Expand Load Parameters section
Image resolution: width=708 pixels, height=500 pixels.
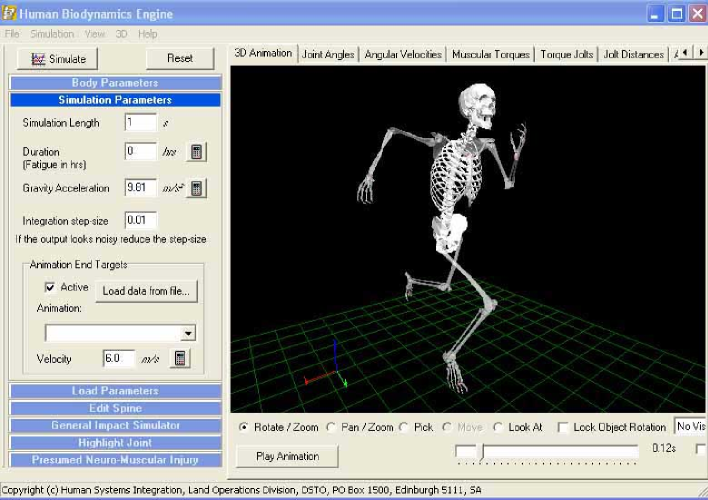[x=115, y=391]
